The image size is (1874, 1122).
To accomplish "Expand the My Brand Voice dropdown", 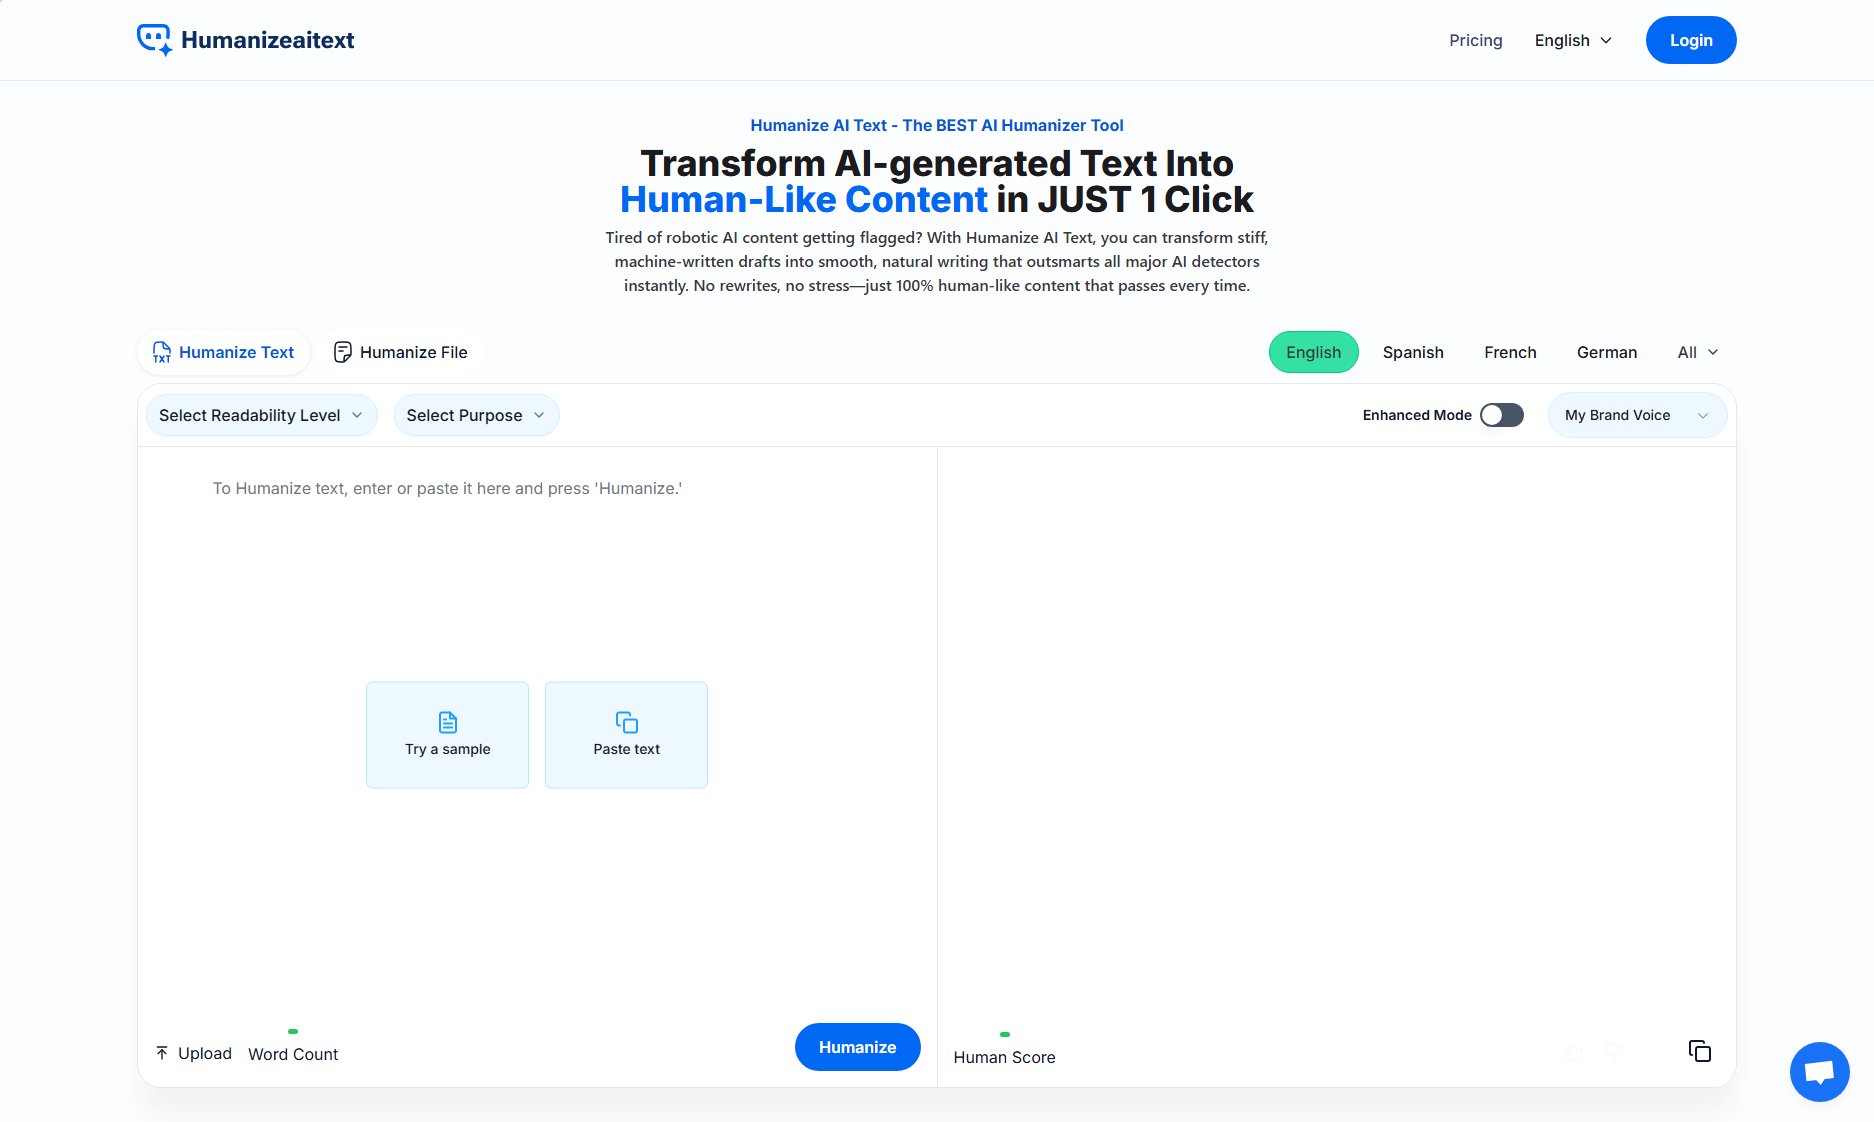I will (x=1636, y=415).
